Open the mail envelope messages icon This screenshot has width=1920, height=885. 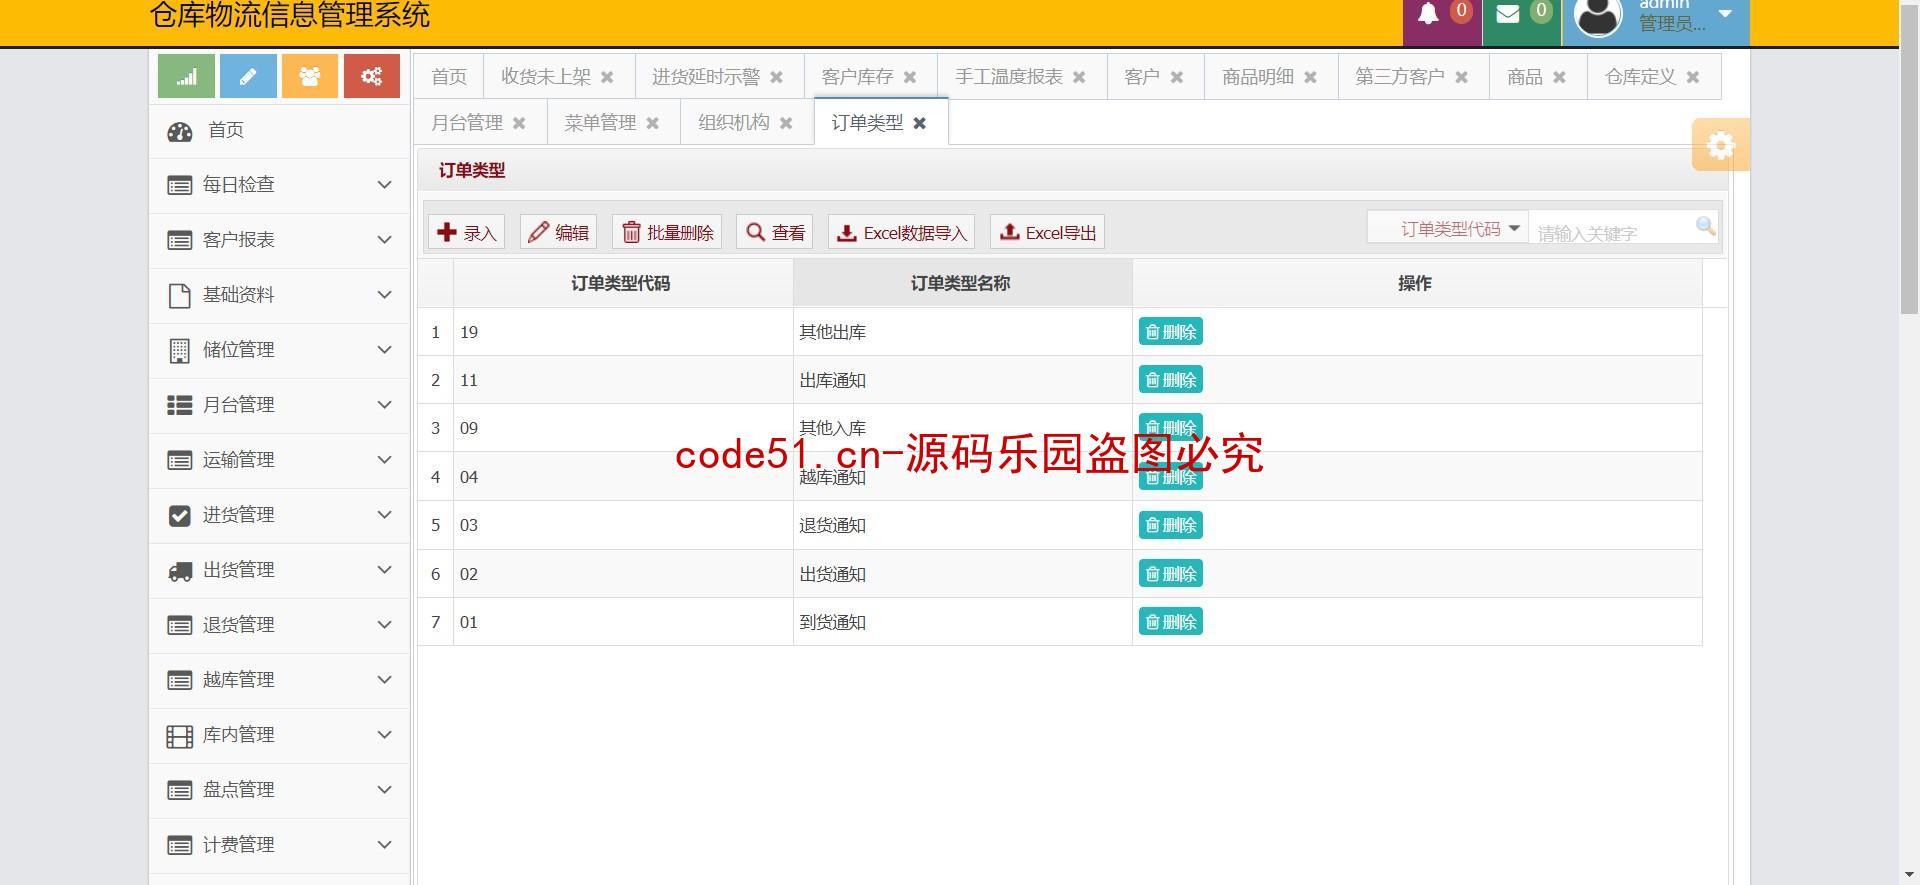(1508, 14)
